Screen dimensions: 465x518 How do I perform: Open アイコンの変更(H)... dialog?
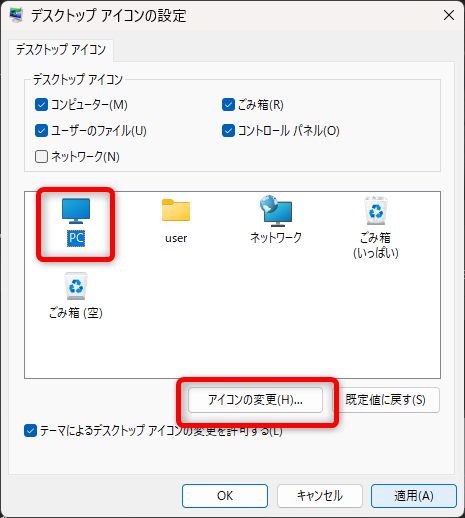point(255,400)
